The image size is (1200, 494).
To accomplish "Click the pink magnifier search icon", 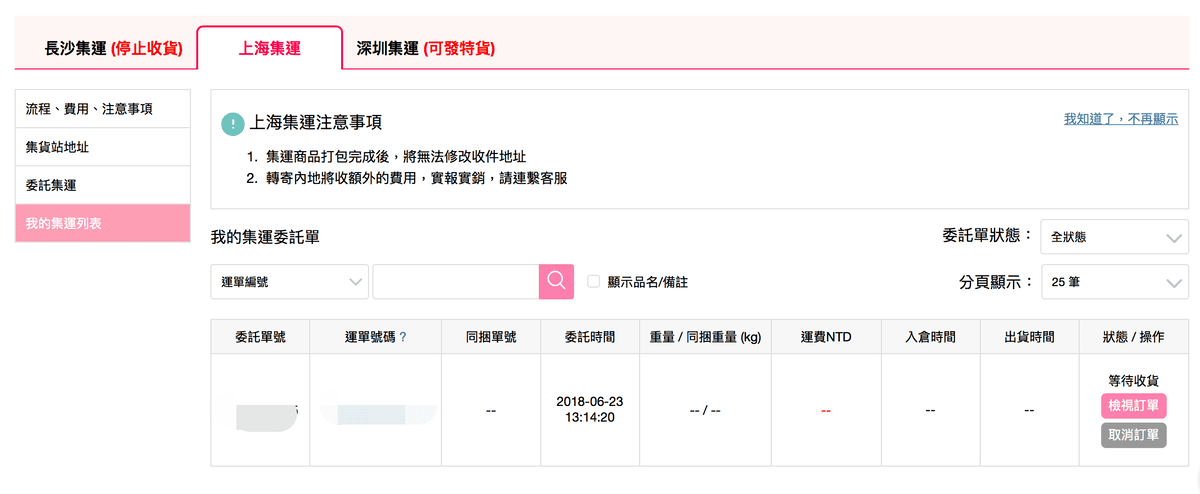I will [556, 281].
